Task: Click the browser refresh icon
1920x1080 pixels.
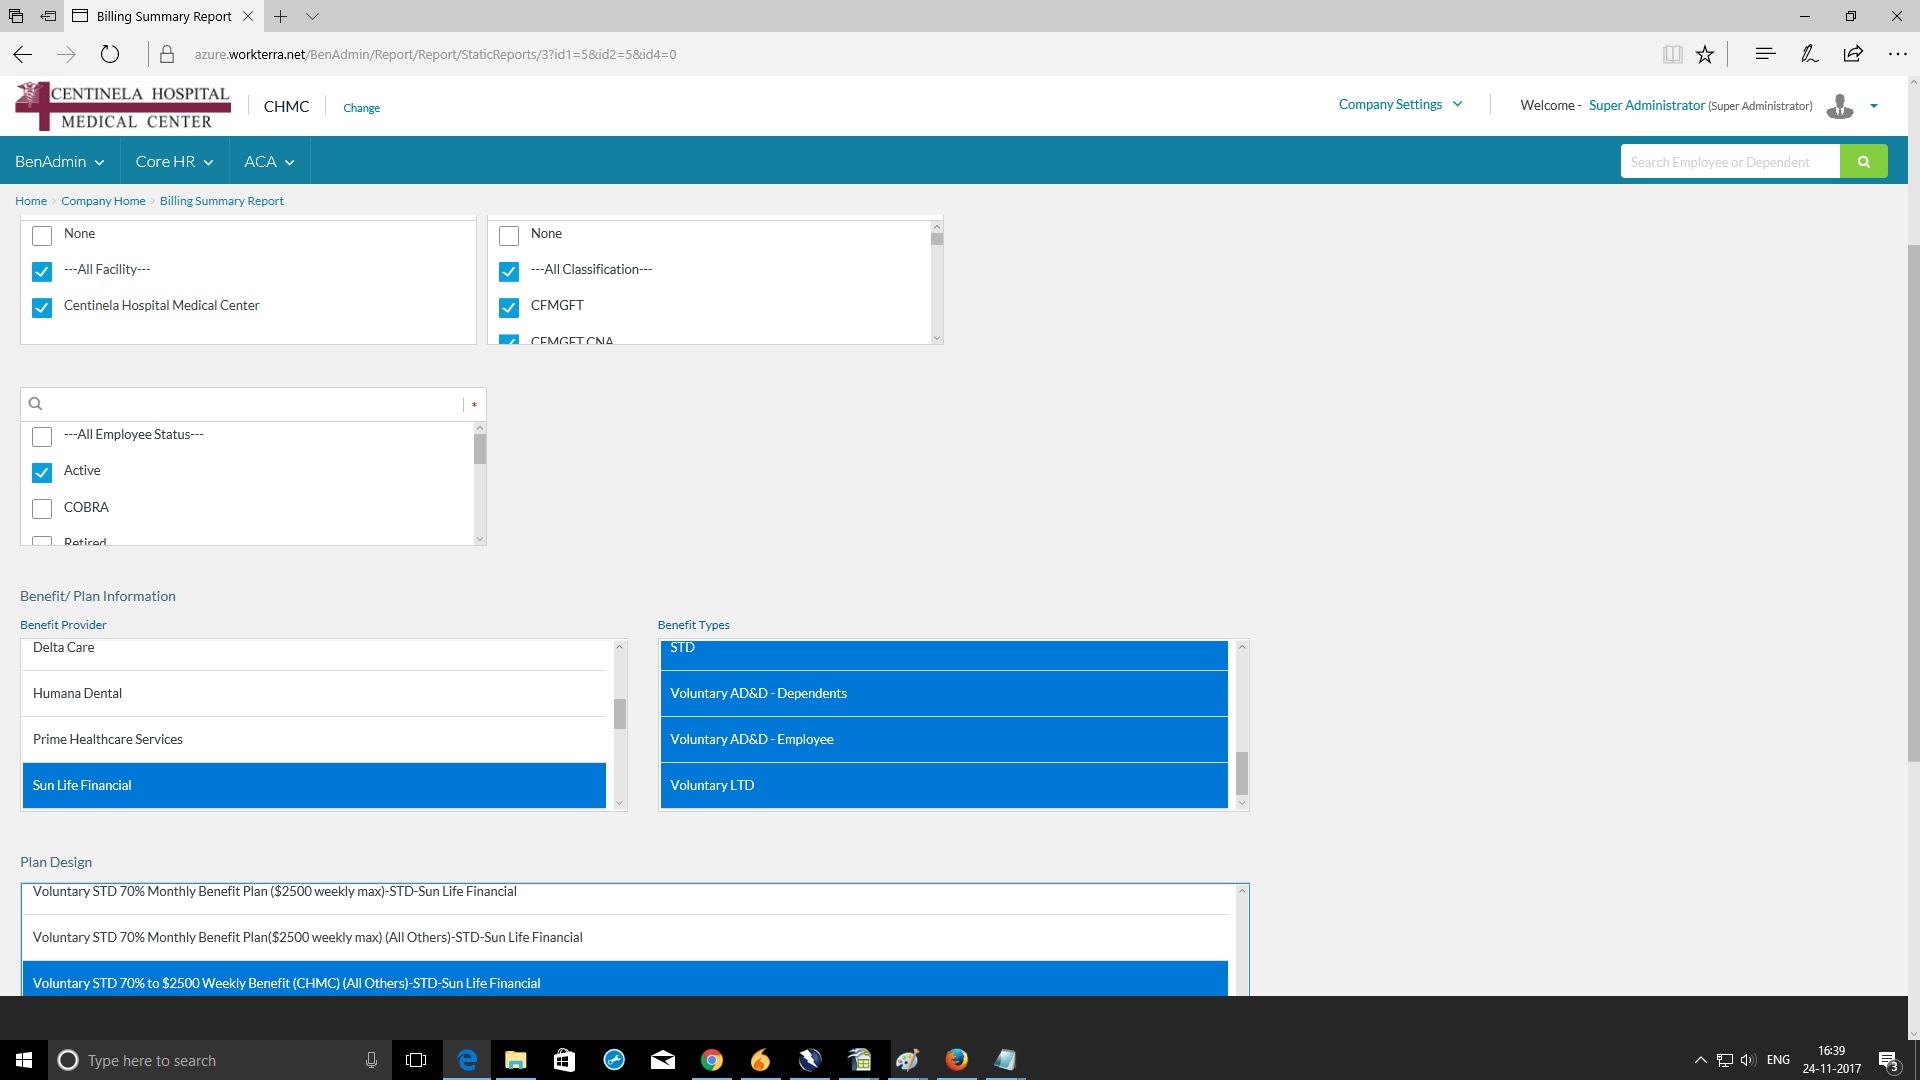Action: click(x=110, y=54)
